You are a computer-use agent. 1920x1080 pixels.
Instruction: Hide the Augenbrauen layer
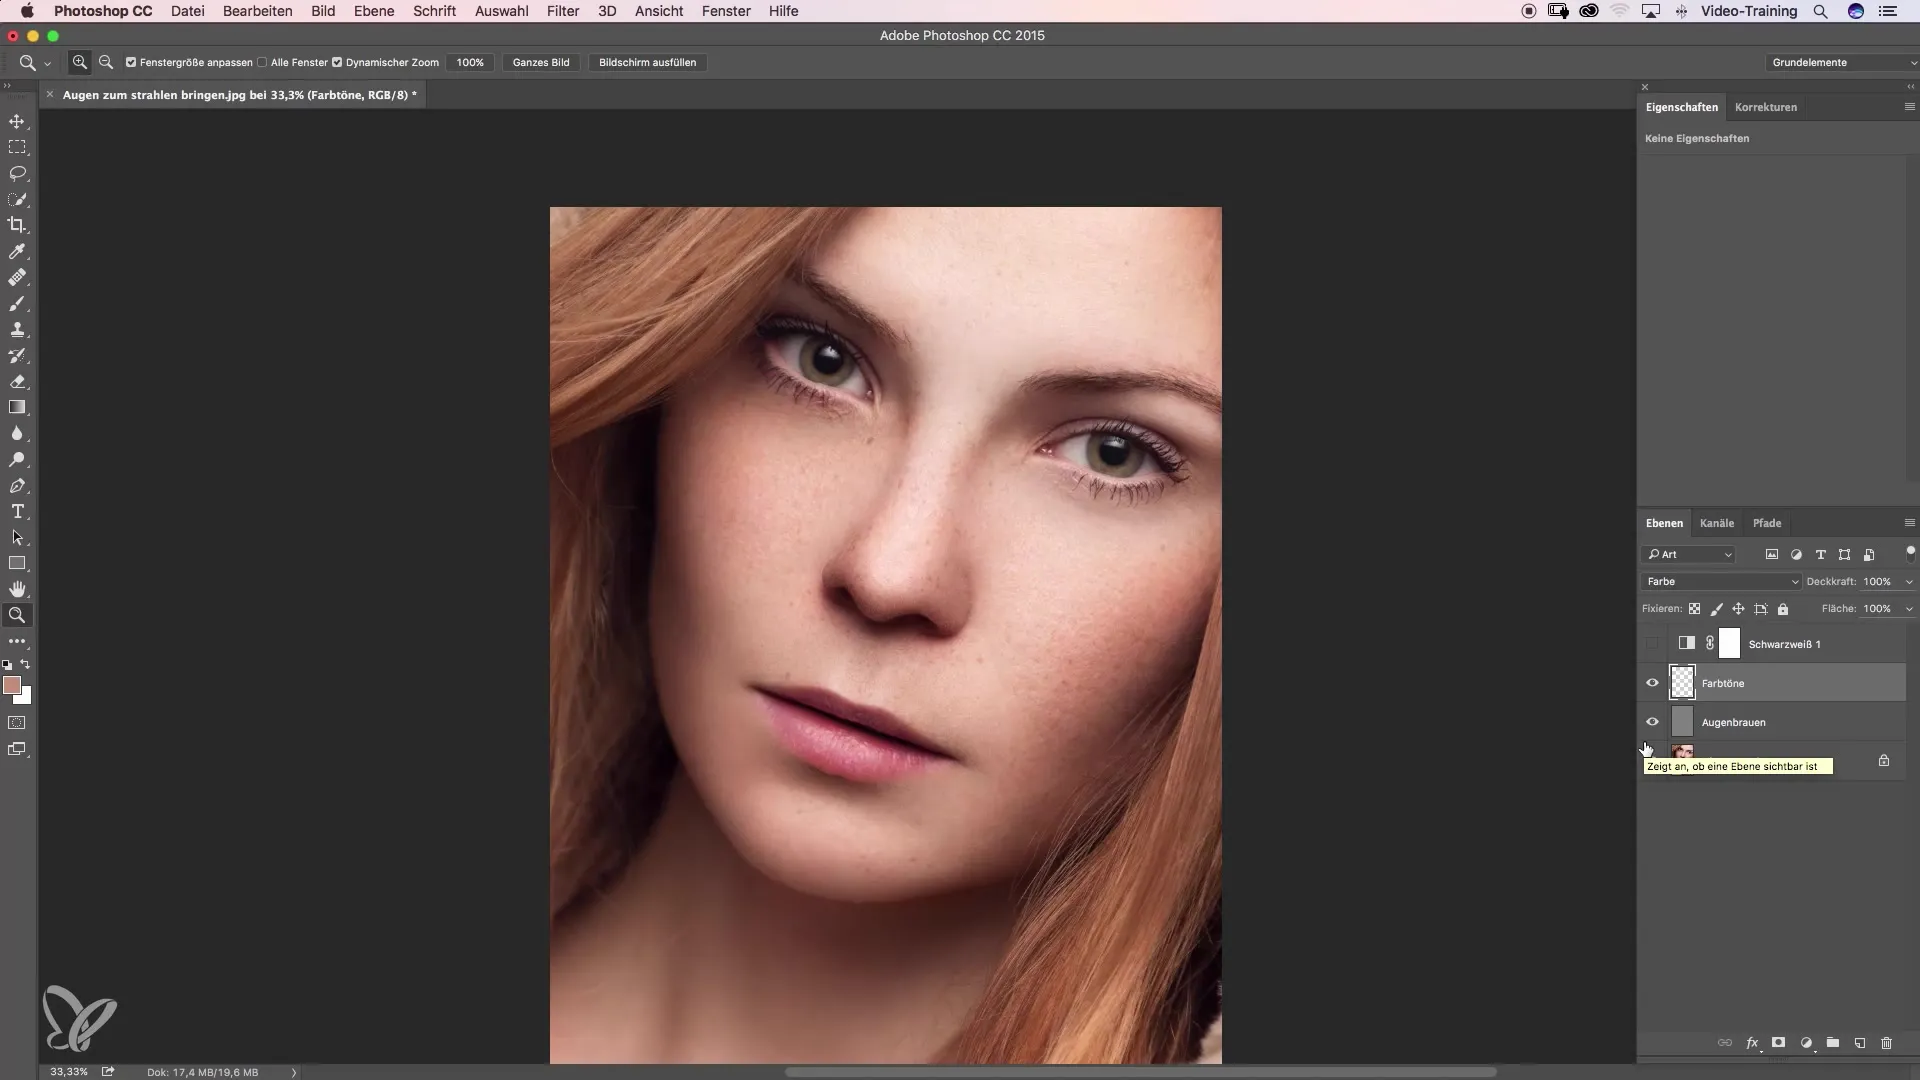[1652, 722]
